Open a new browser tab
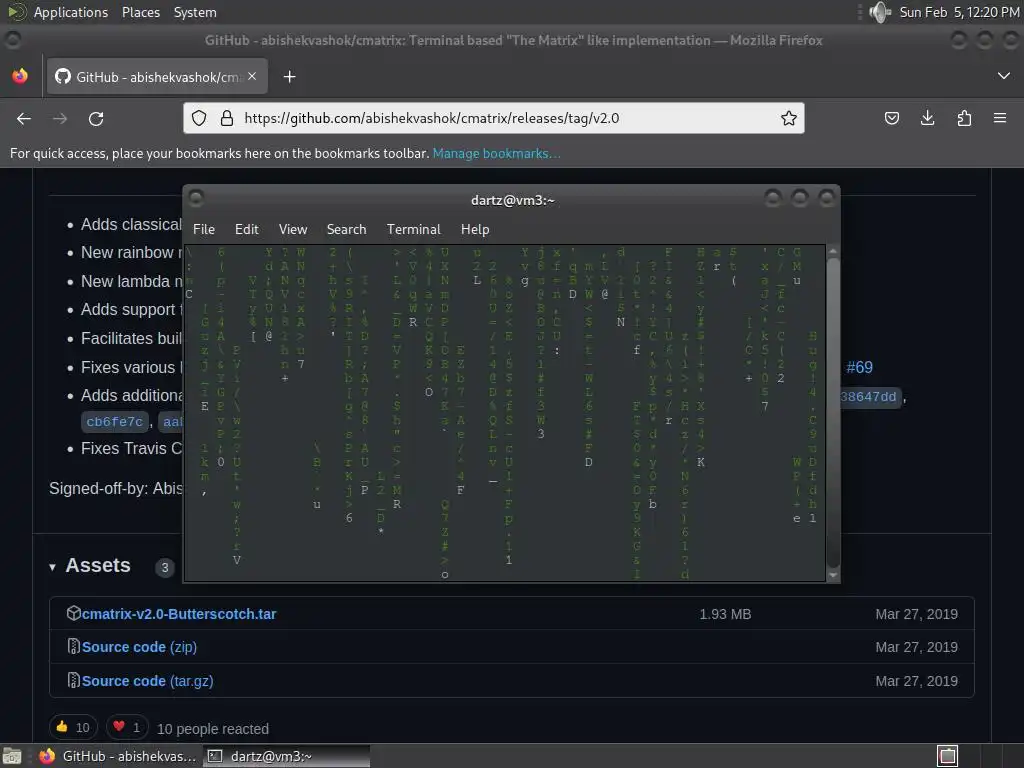 pyautogui.click(x=289, y=77)
